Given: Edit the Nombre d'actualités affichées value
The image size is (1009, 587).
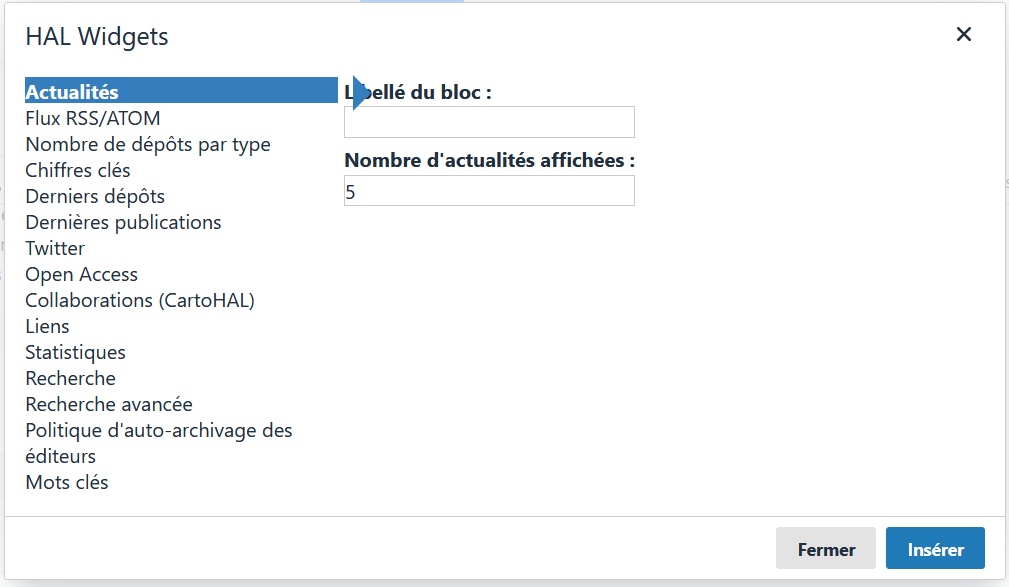Looking at the screenshot, I should coord(488,190).
